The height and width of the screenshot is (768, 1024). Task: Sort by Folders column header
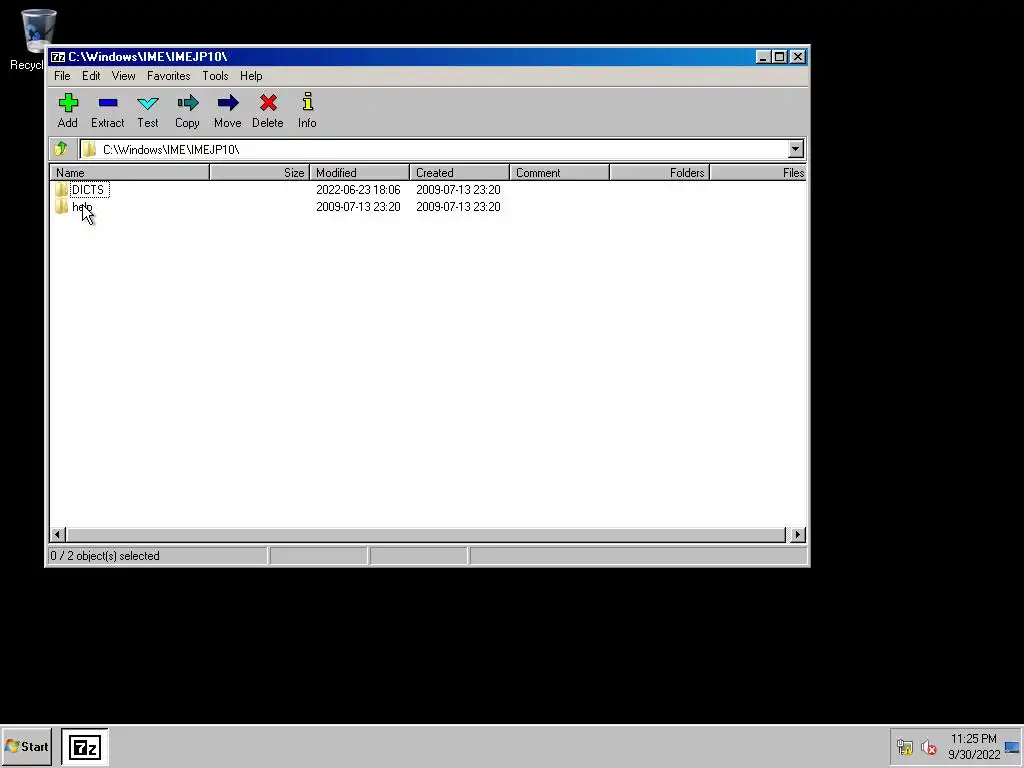660,172
